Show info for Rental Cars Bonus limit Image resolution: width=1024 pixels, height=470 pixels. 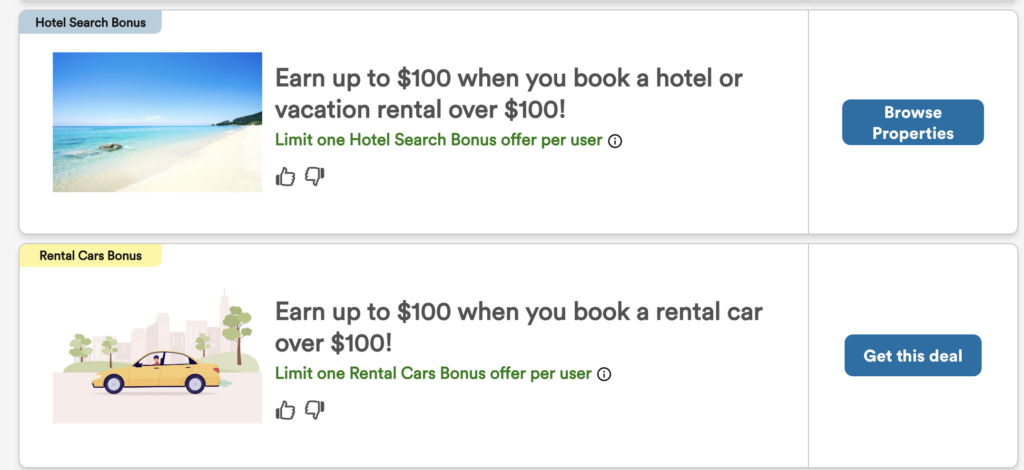point(604,375)
